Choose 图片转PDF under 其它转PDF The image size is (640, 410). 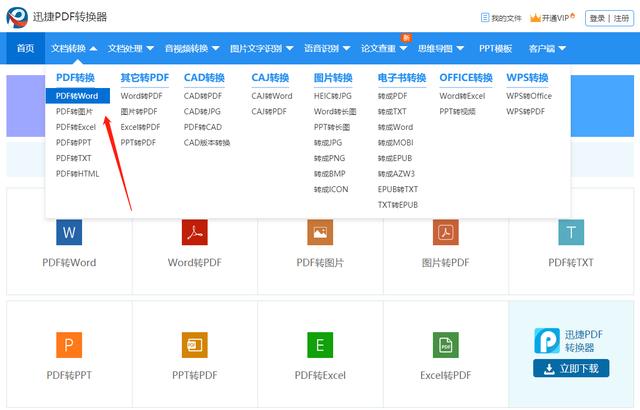point(139,111)
